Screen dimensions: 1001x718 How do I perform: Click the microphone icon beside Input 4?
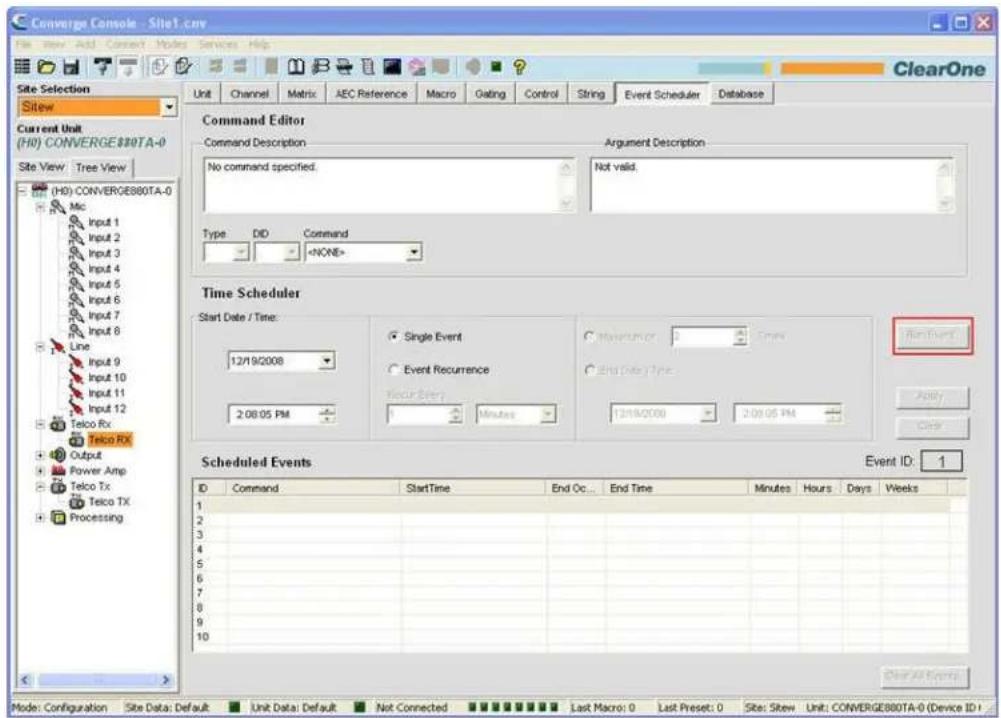coord(77,269)
